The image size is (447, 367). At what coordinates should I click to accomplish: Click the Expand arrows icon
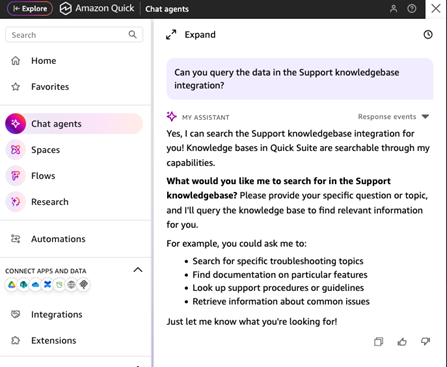[x=171, y=35]
